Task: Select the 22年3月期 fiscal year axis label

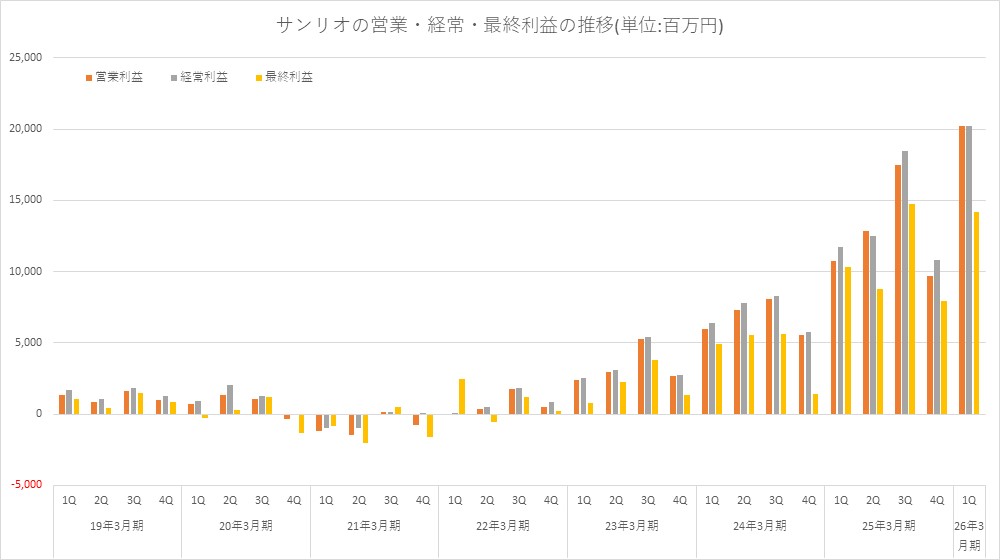Action: (x=503, y=525)
